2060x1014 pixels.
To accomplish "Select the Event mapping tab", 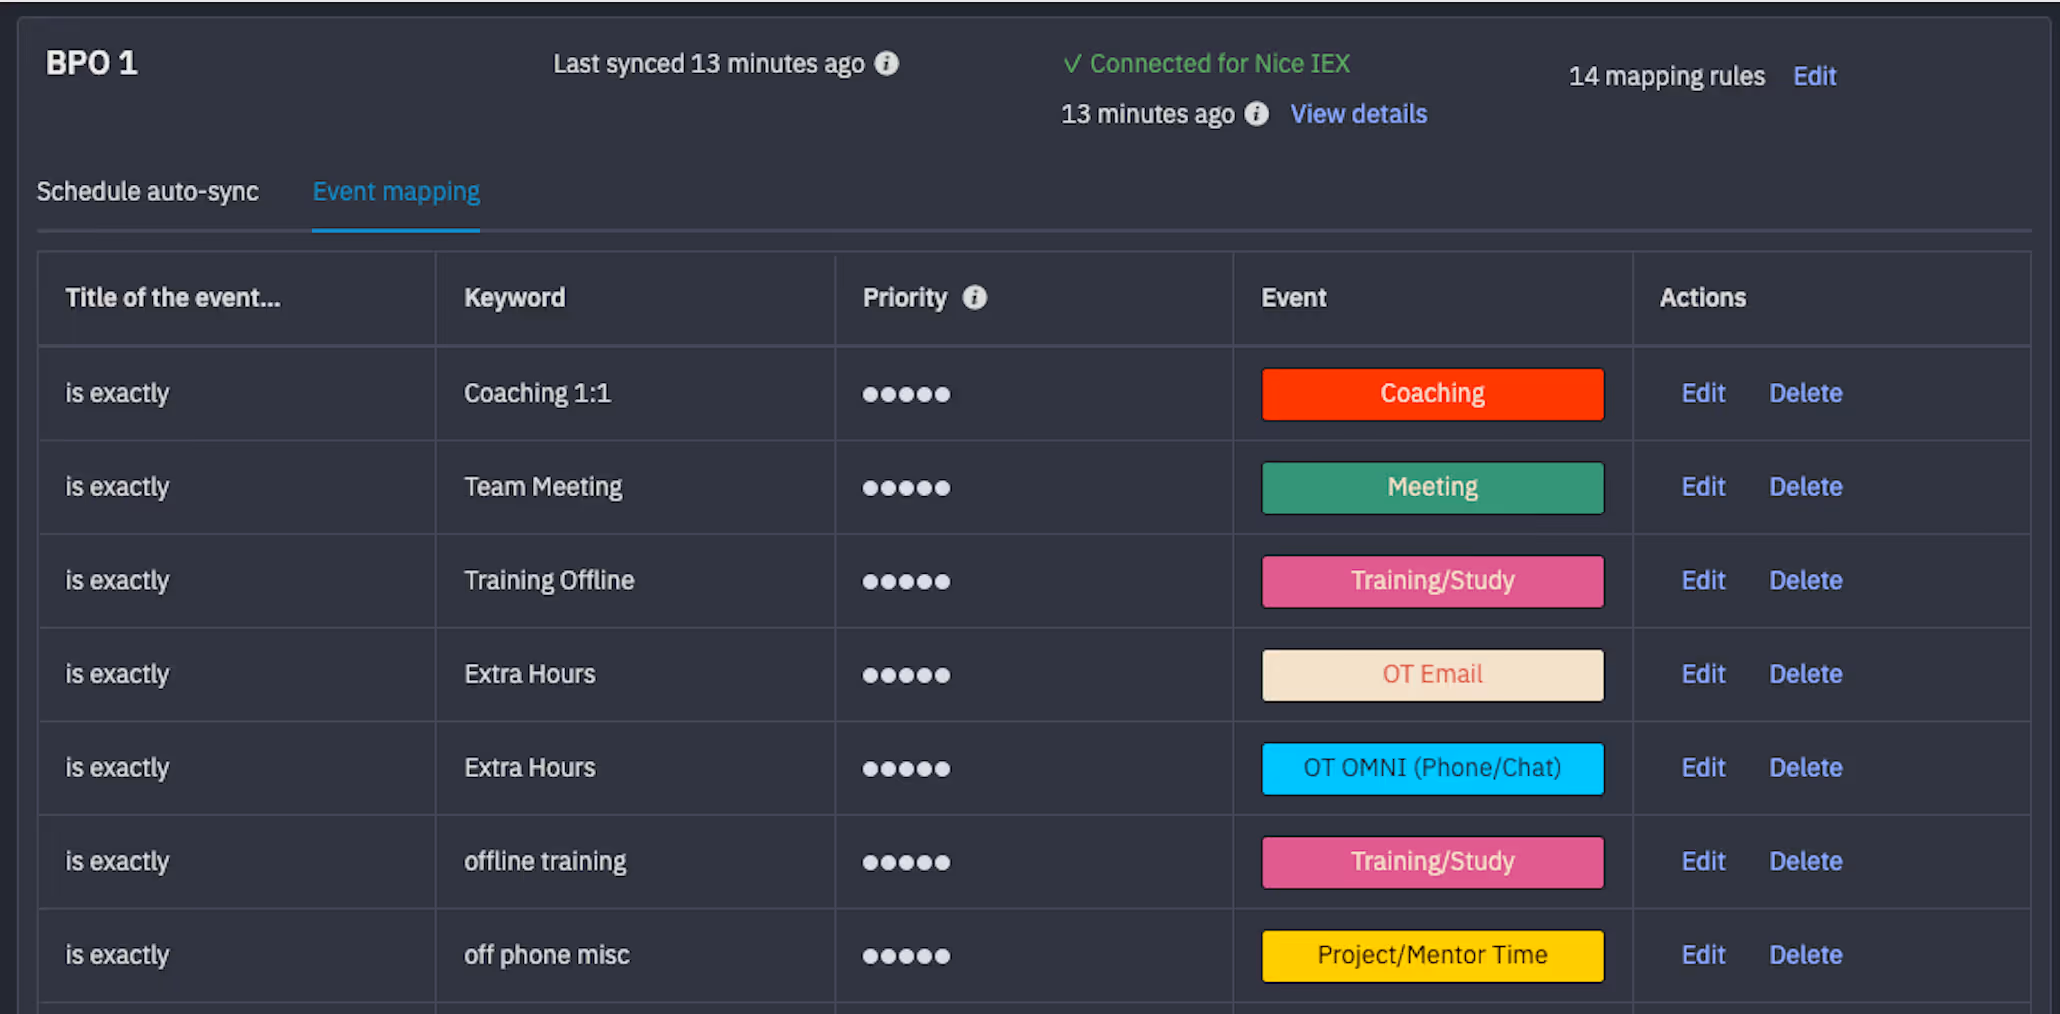I will pos(396,192).
